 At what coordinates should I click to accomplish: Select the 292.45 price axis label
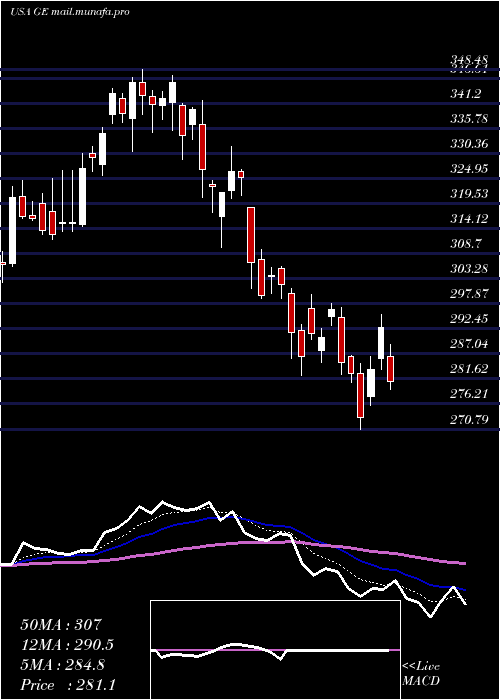[469, 319]
